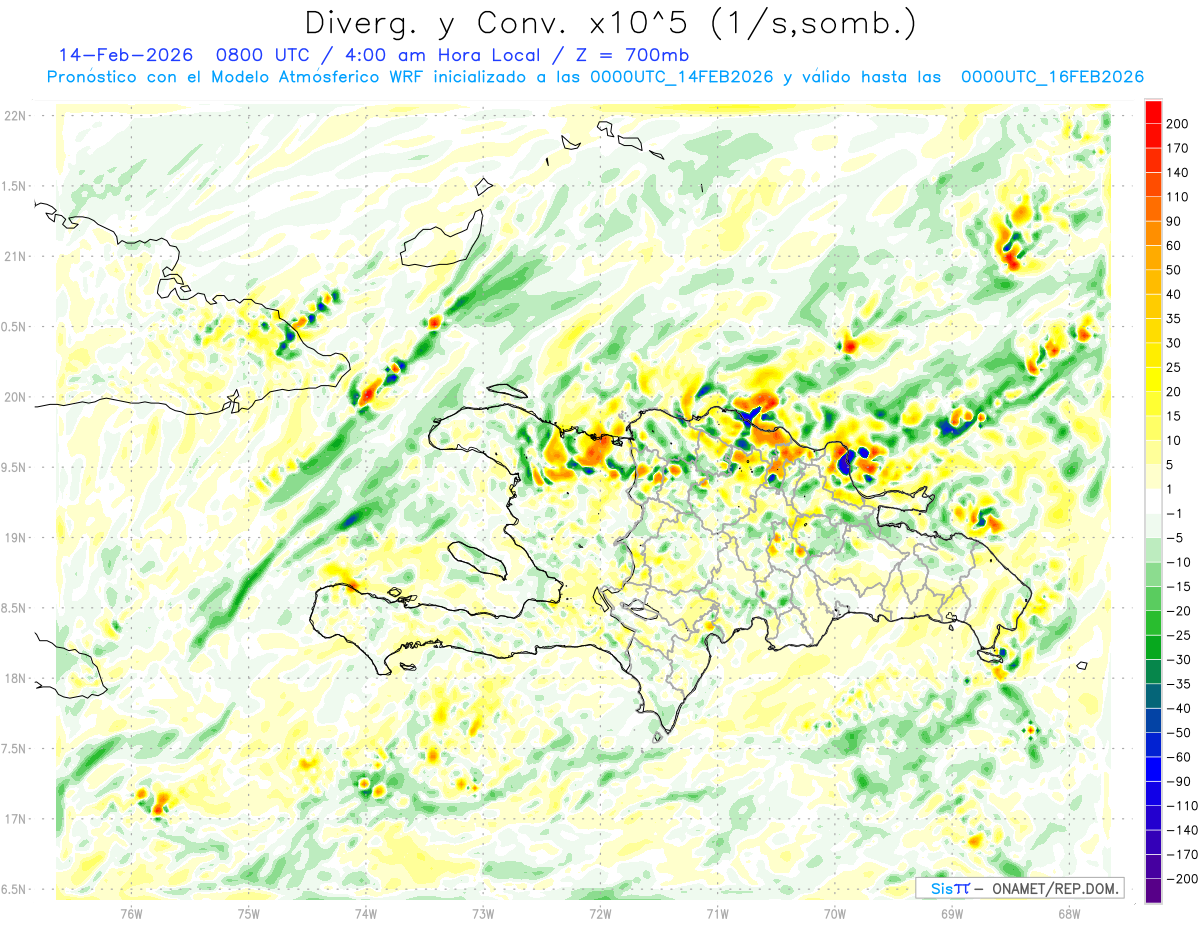This screenshot has height=927, width=1200.
Task: Click the '60' color bar label
Action: coord(1175,246)
